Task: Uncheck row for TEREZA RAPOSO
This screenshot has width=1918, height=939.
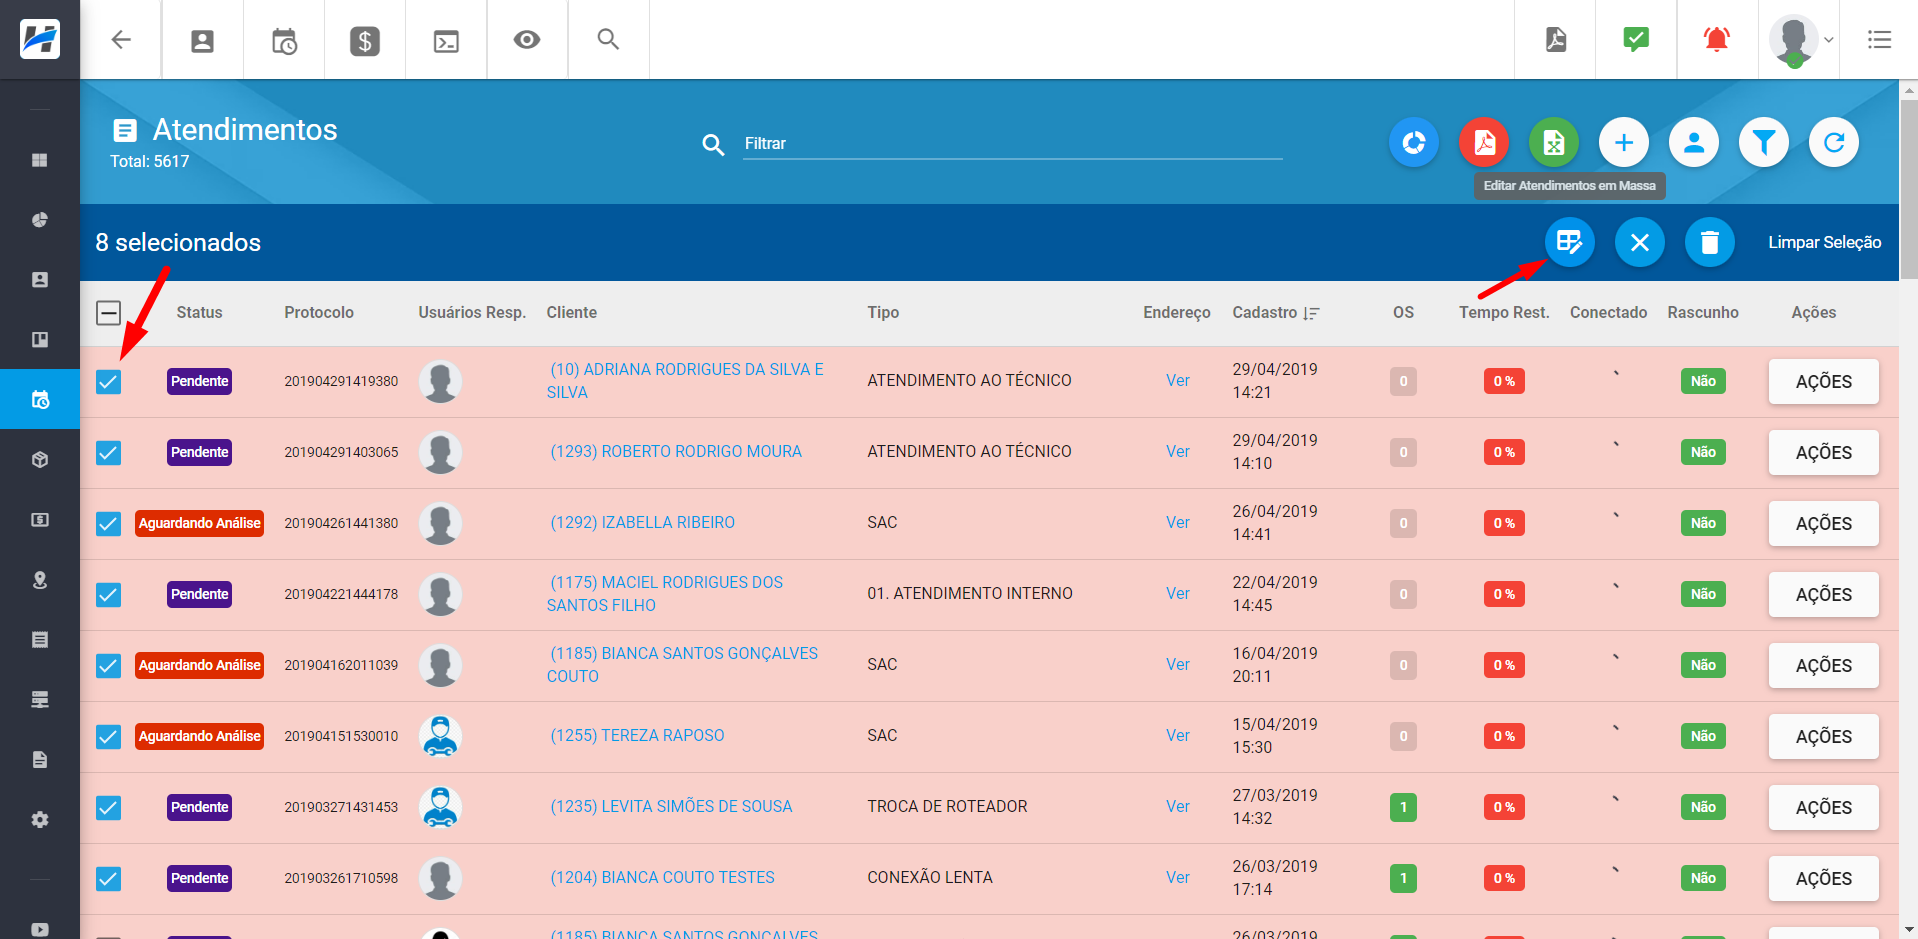Action: click(x=109, y=737)
